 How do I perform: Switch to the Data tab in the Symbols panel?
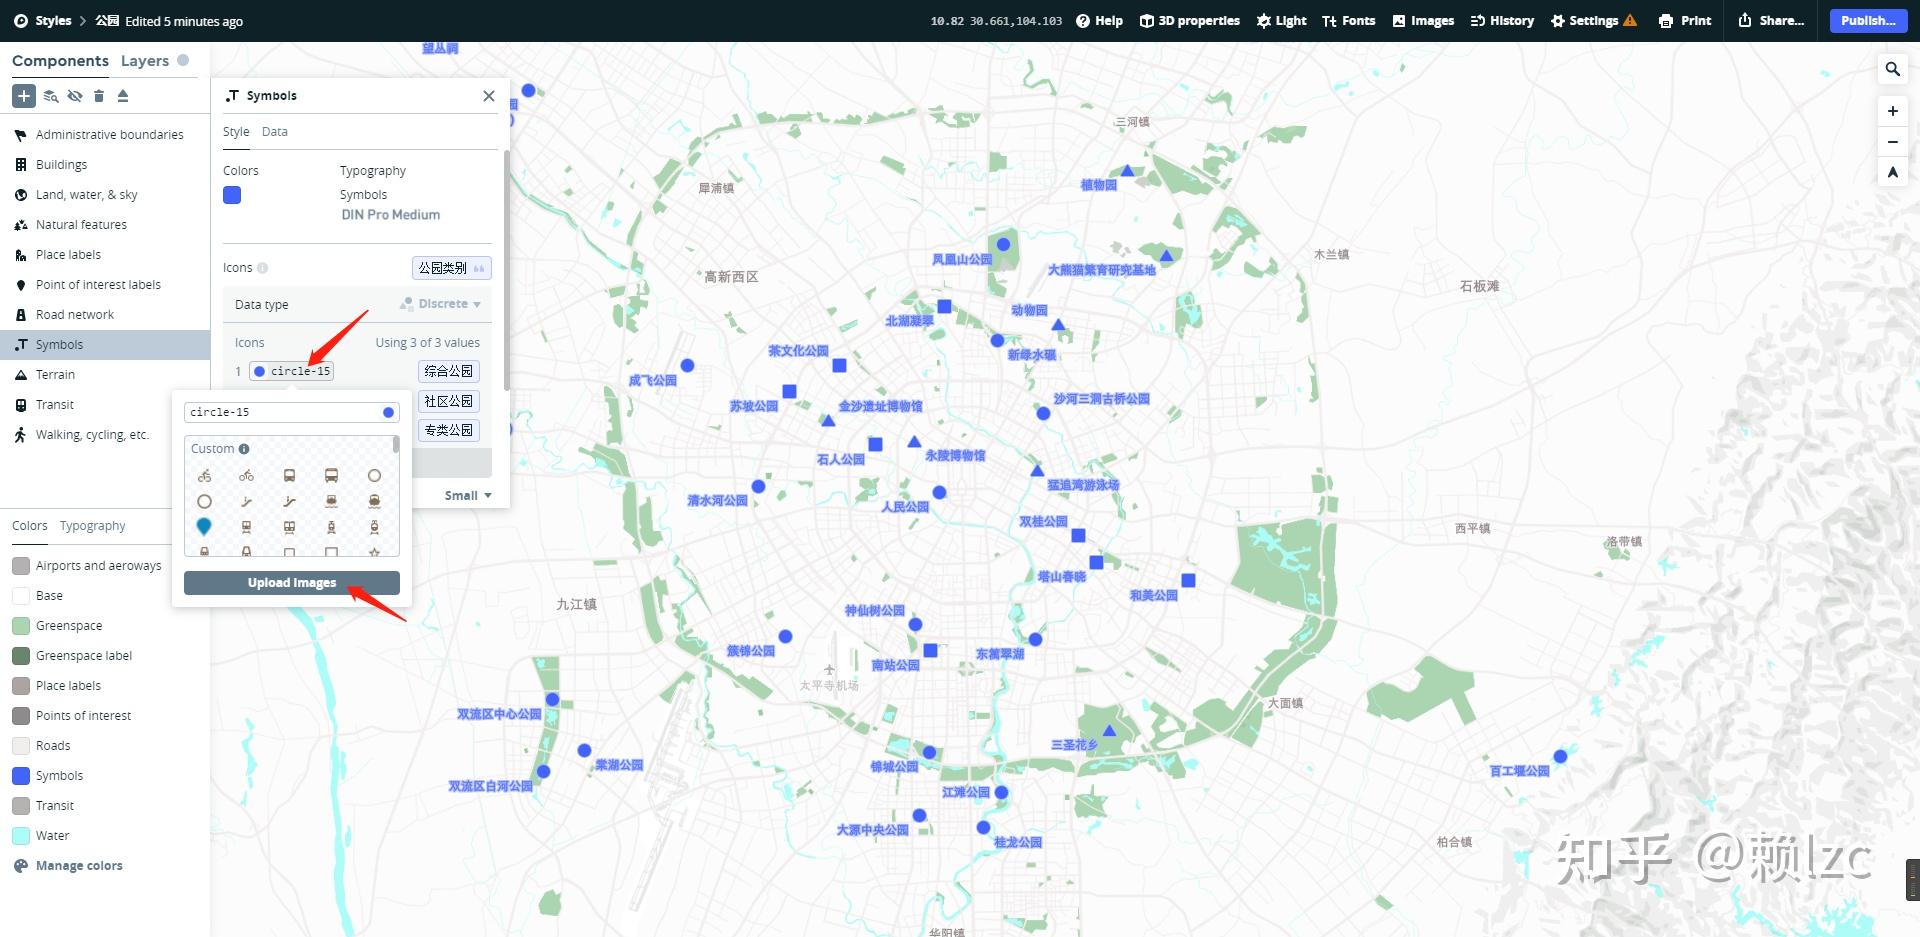click(x=274, y=131)
